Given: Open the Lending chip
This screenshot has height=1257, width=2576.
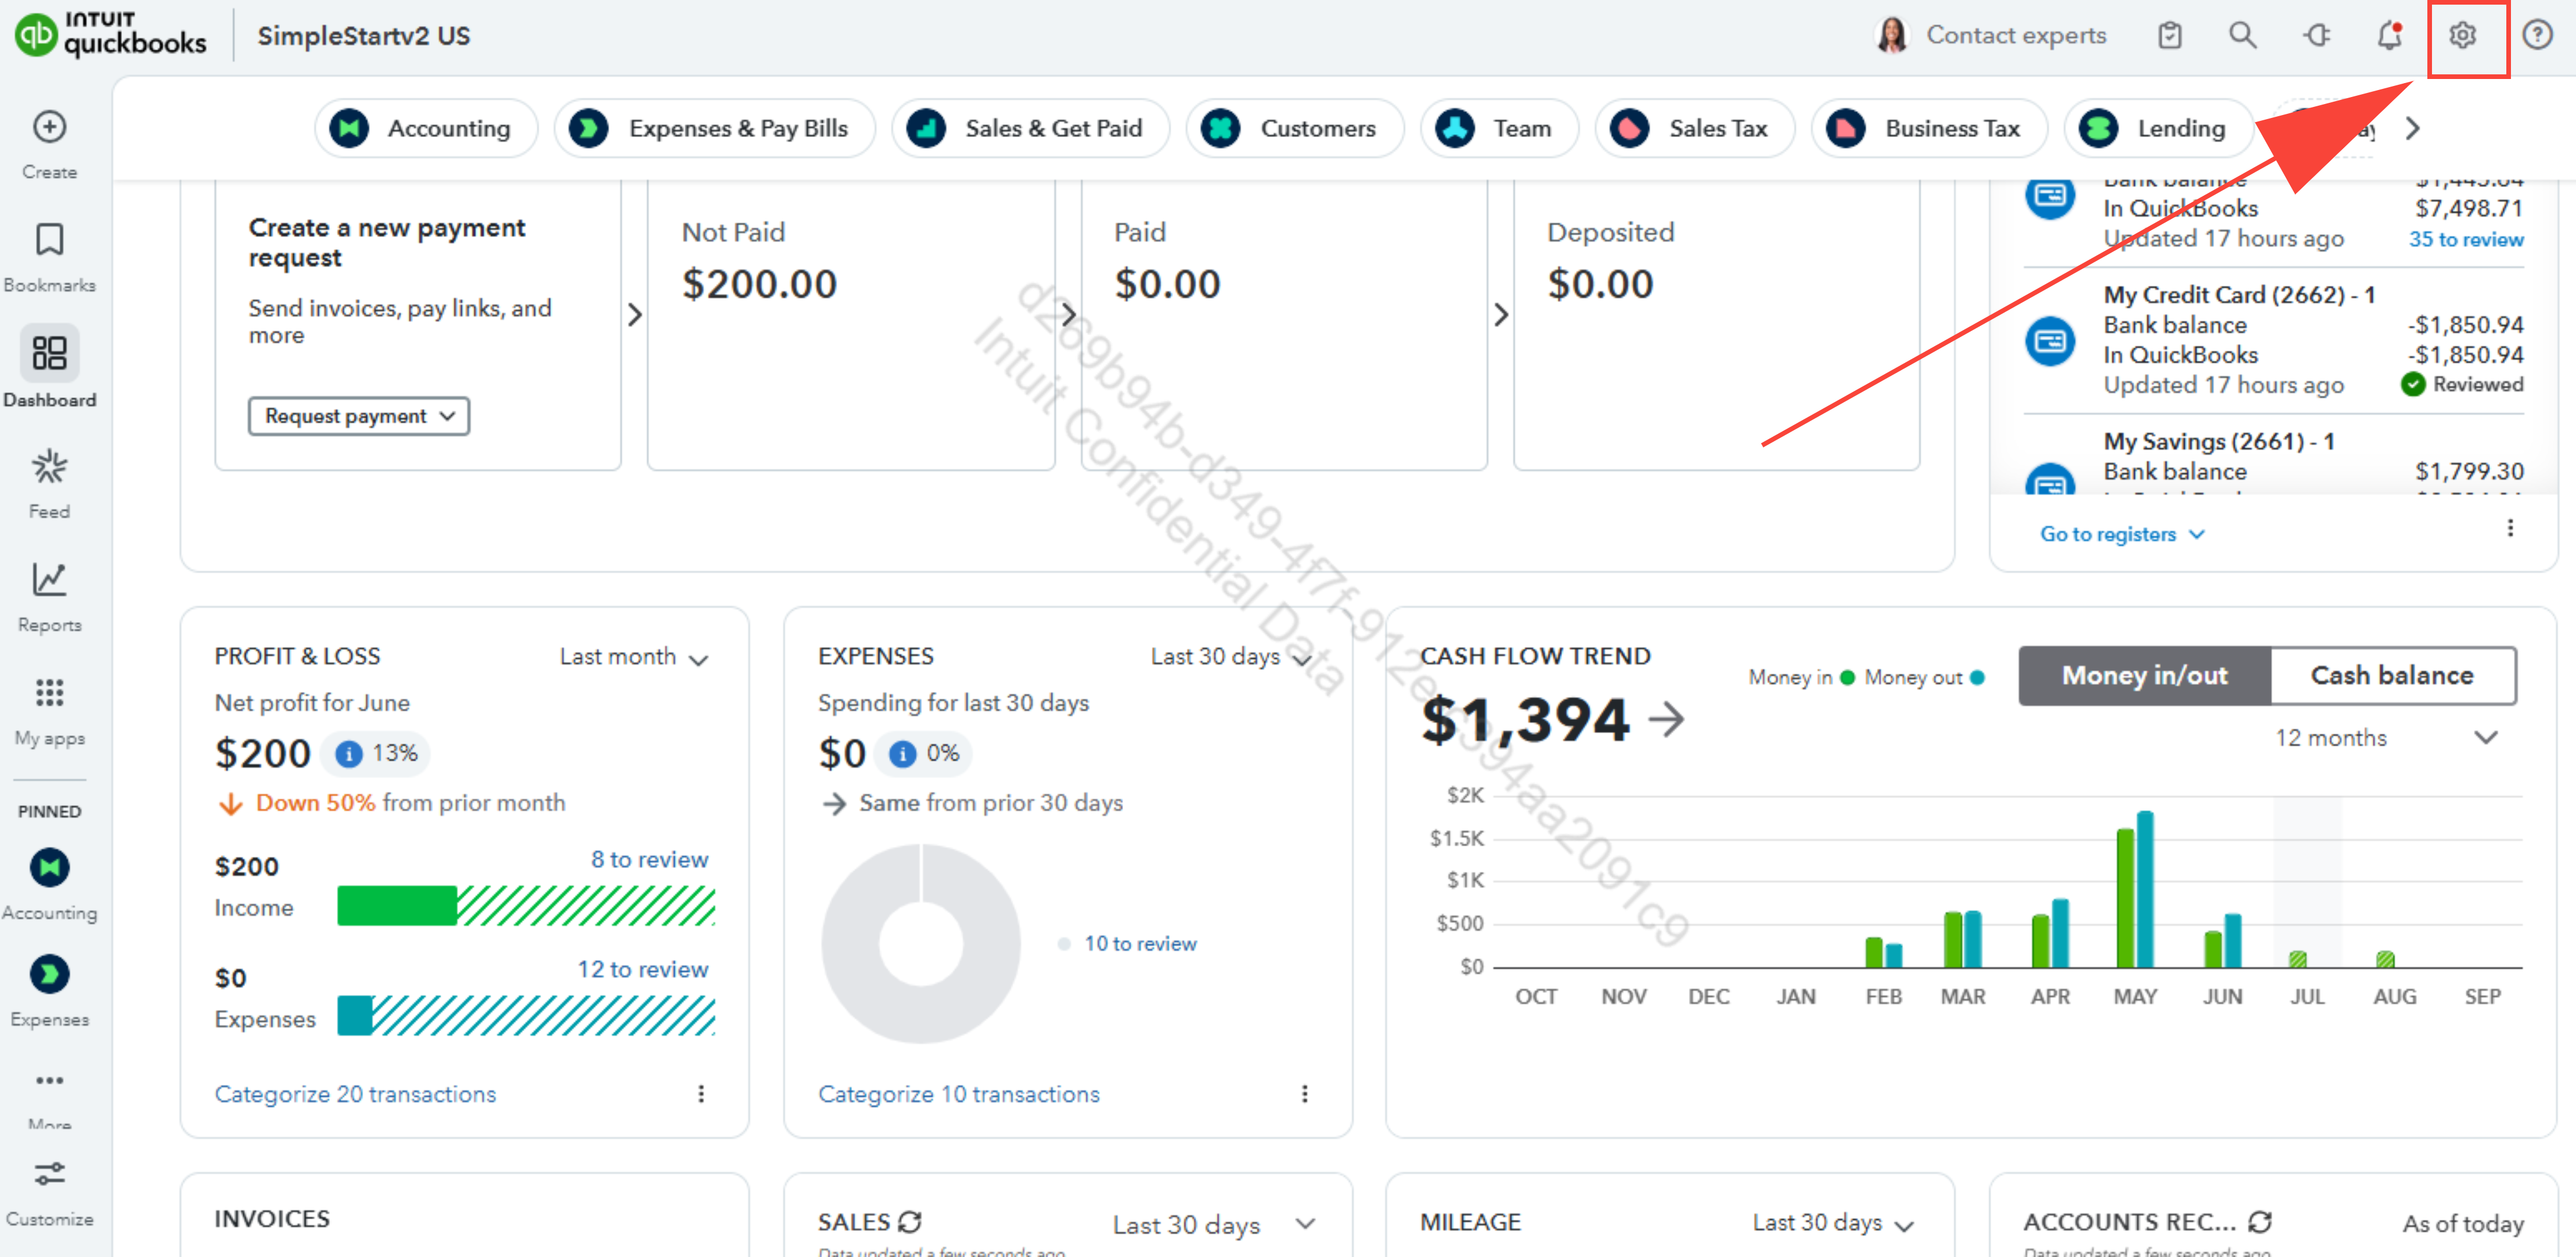Looking at the screenshot, I should click(2158, 128).
